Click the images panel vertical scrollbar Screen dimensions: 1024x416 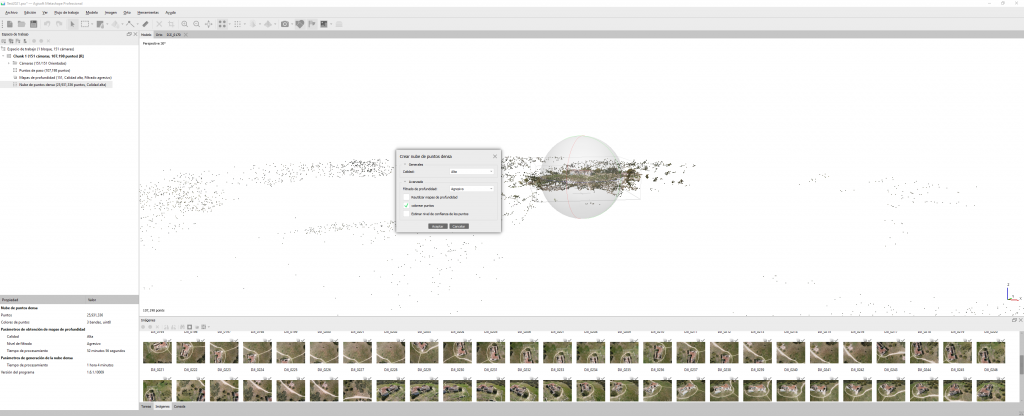[1021, 364]
